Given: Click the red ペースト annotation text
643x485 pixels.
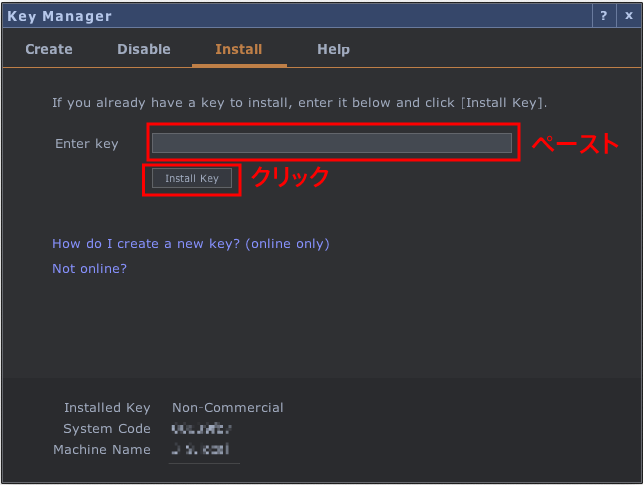Looking at the screenshot, I should (x=574, y=143).
